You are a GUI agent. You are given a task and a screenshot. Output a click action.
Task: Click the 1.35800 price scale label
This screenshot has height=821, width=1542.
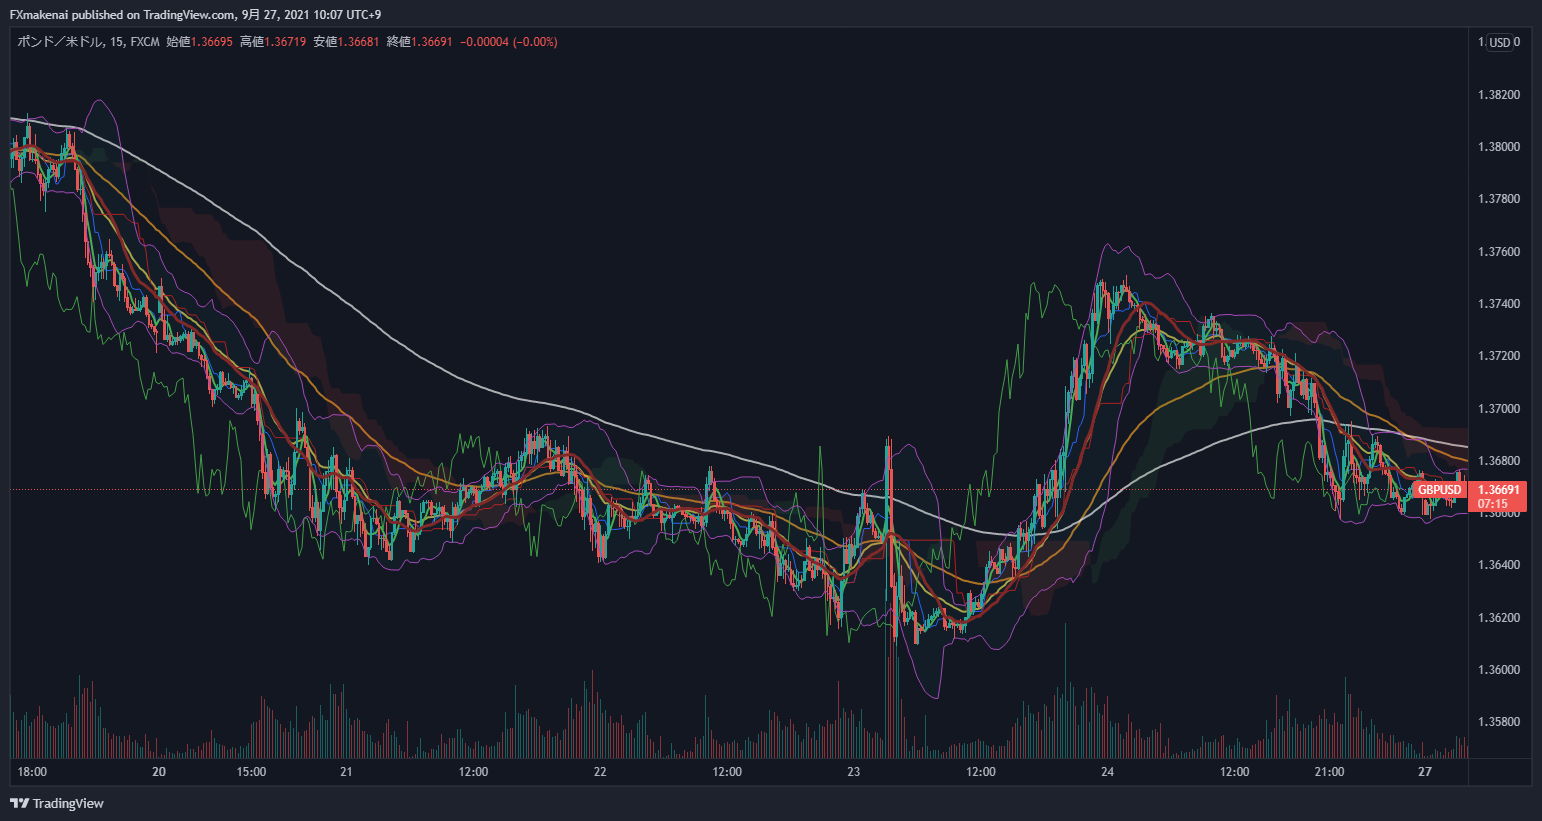pos(1499,722)
